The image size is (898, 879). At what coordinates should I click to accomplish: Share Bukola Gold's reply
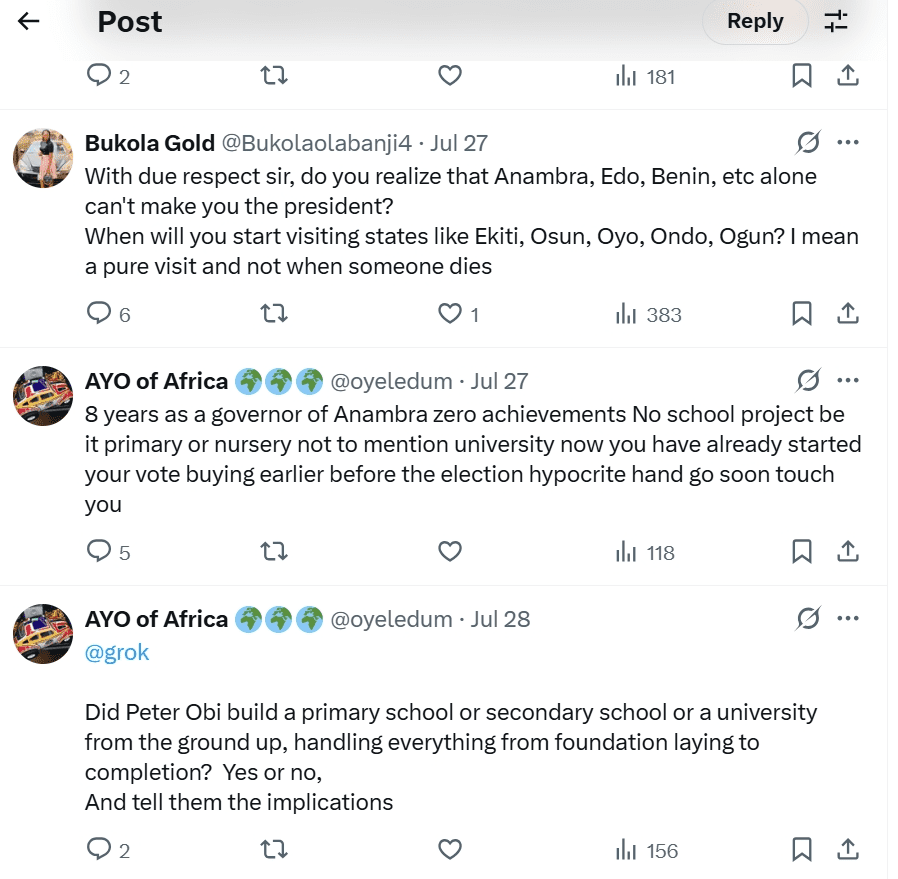click(x=848, y=314)
